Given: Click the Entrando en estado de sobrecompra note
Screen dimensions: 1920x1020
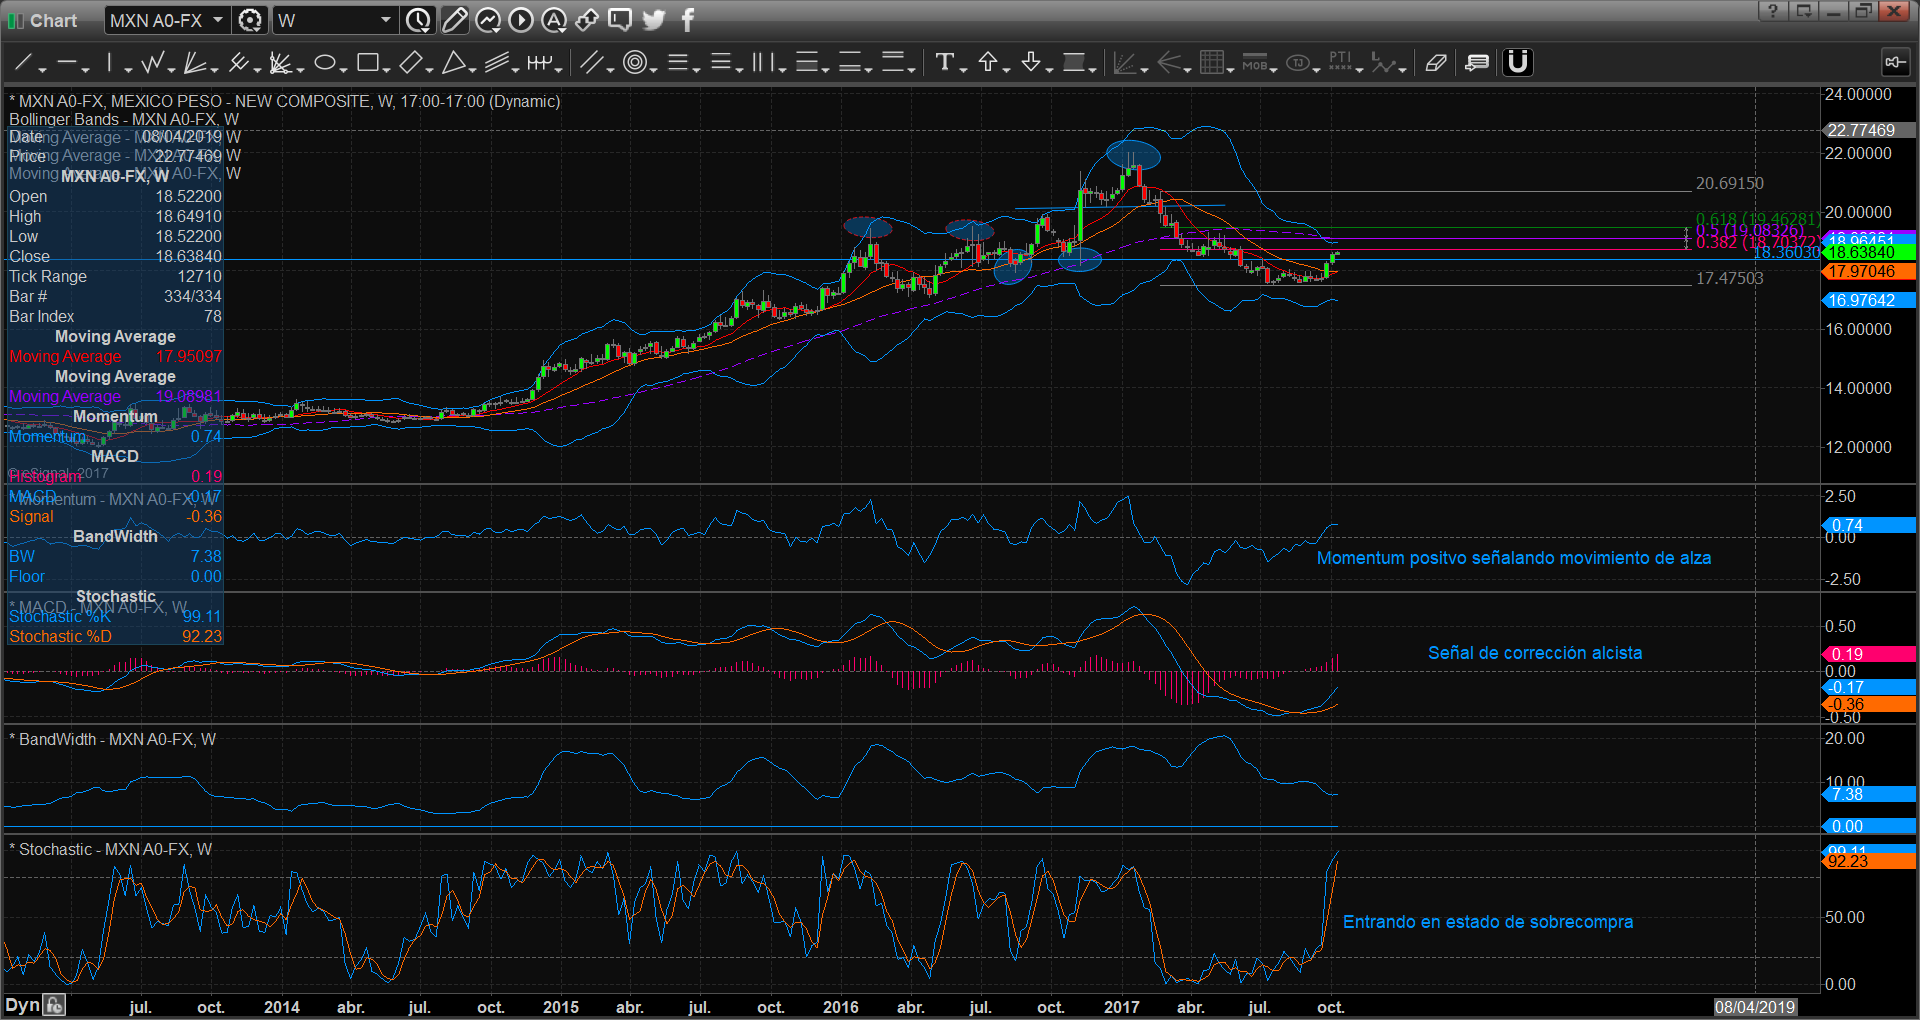Looking at the screenshot, I should pos(1487,922).
